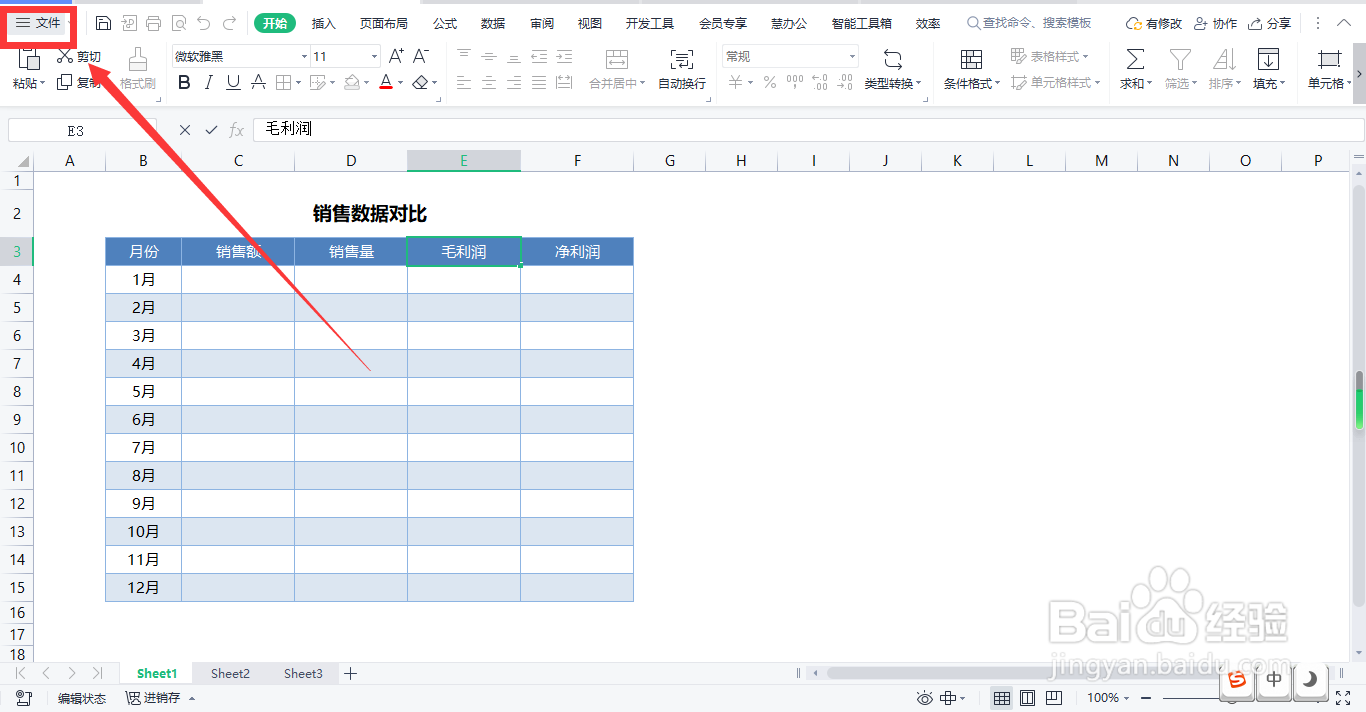Click the increase indent icon
Image resolution: width=1366 pixels, height=712 pixels.
tap(564, 57)
